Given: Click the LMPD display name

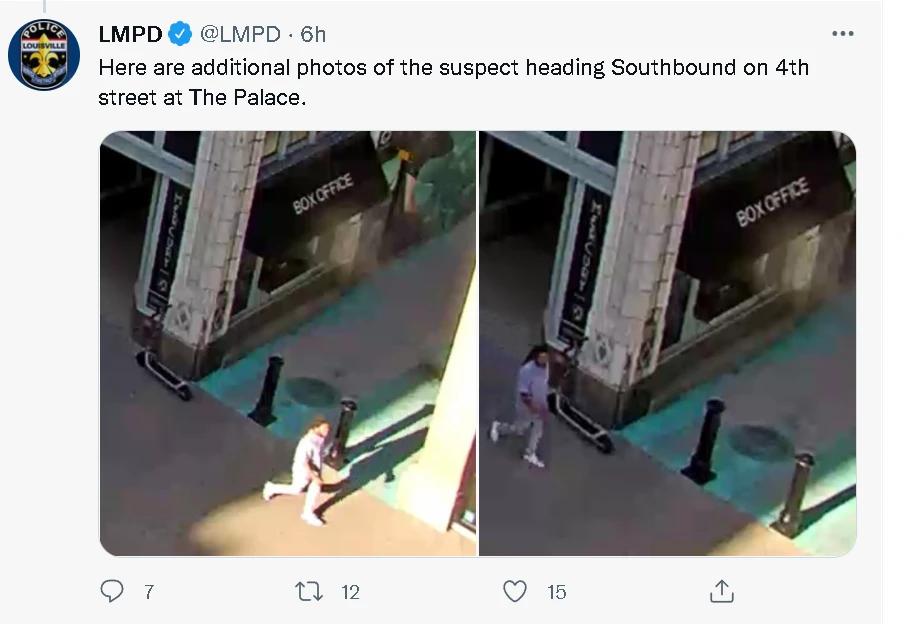Looking at the screenshot, I should pos(130,34).
